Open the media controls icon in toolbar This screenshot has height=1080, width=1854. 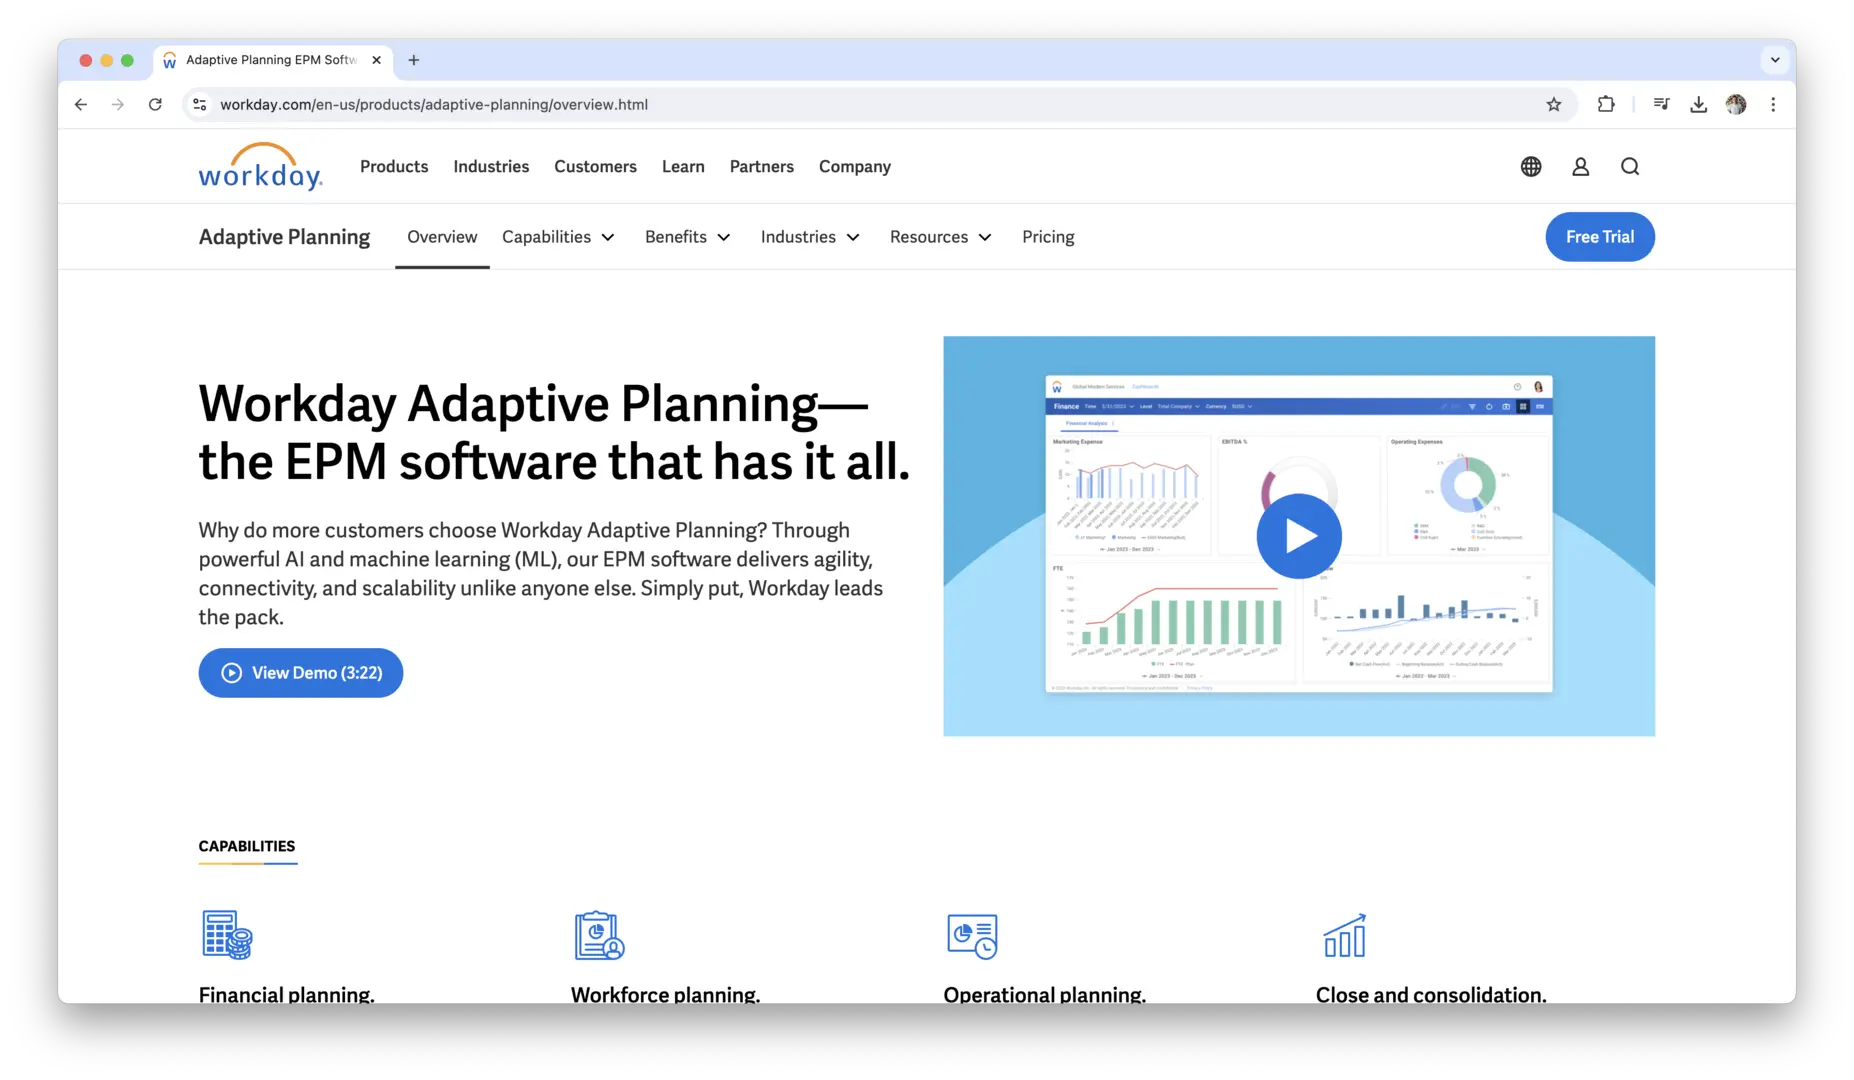pos(1661,104)
